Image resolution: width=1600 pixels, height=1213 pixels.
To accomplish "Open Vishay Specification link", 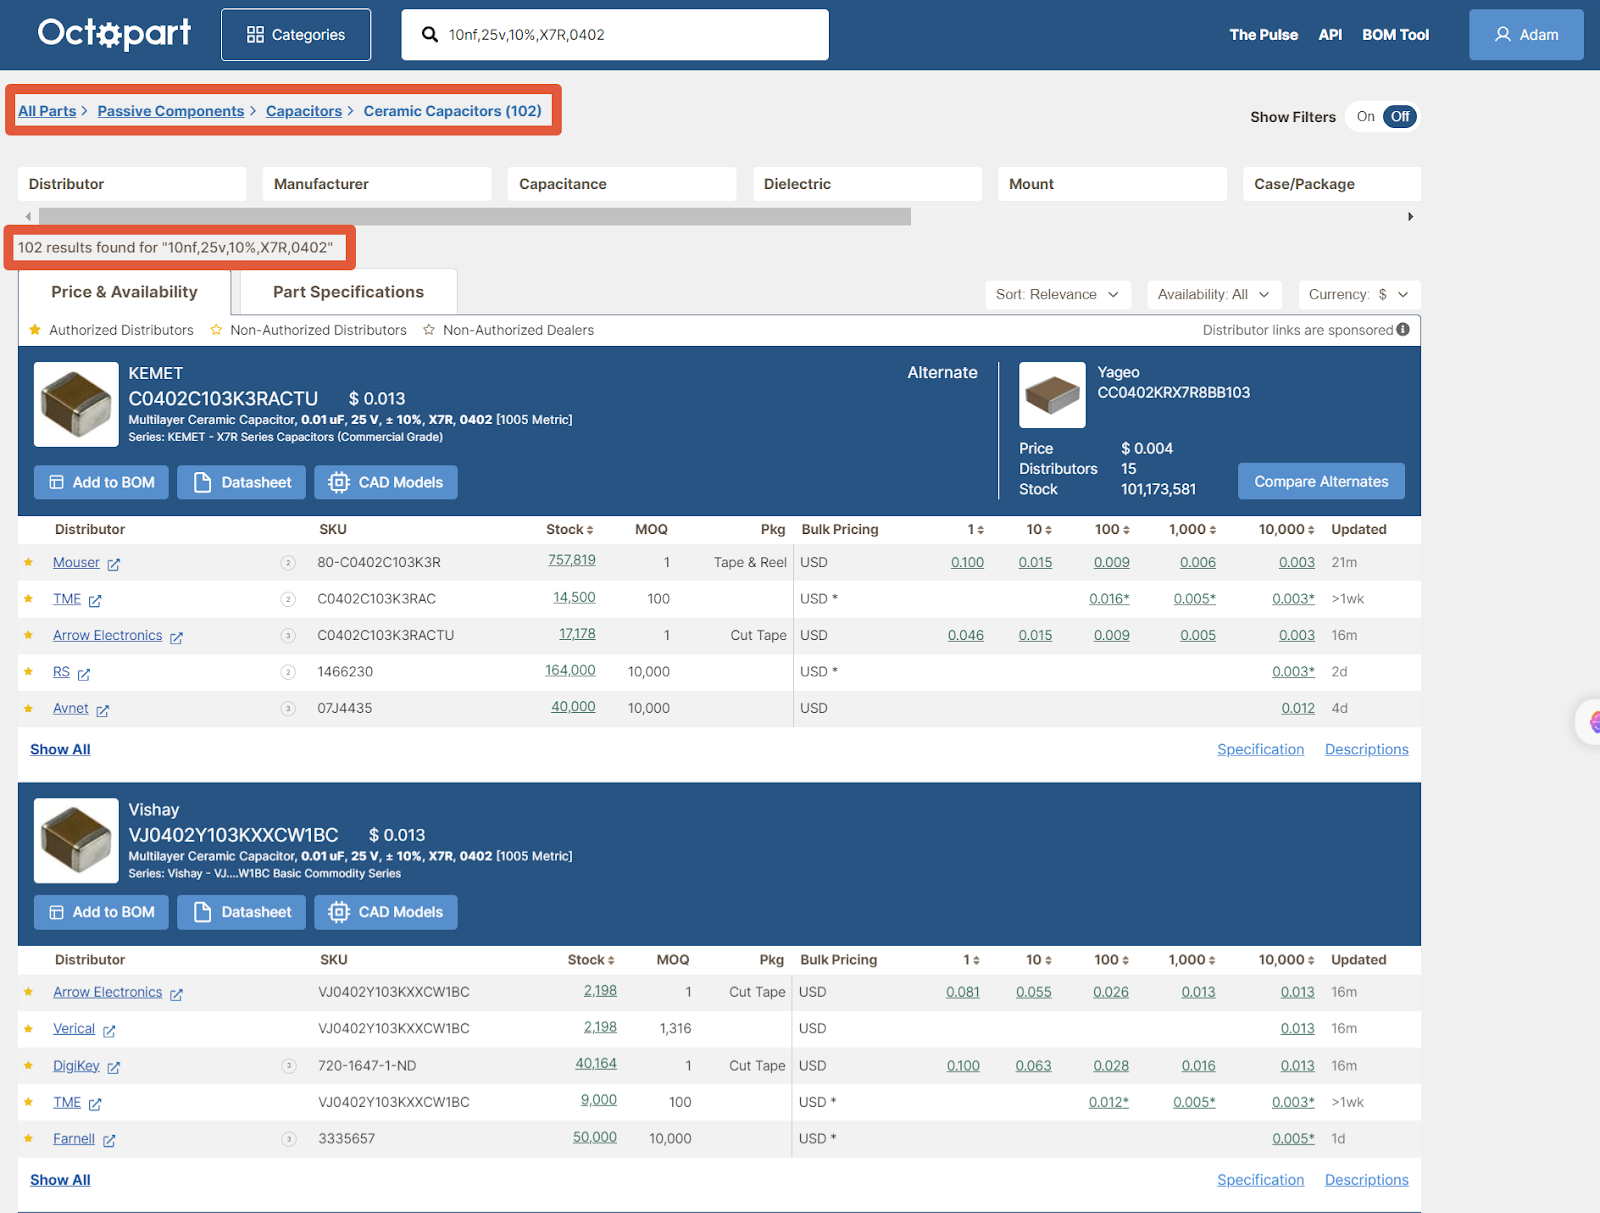I will [x=1260, y=1180].
